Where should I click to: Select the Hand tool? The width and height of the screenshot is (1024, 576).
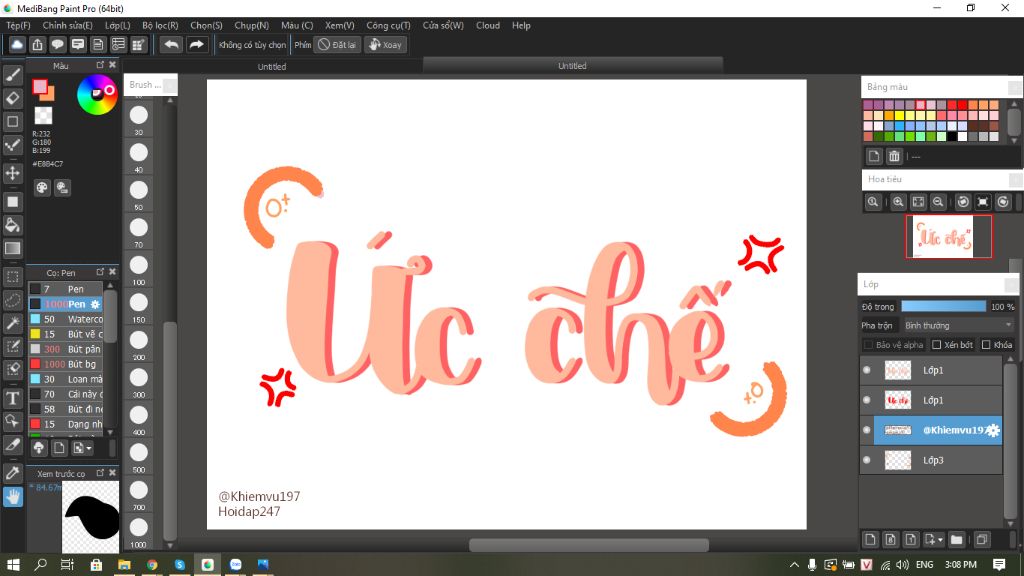click(x=12, y=497)
